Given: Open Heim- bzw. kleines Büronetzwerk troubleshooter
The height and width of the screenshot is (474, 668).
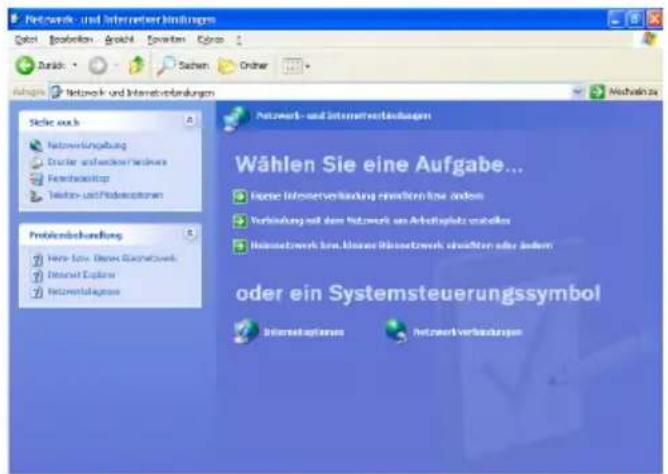Looking at the screenshot, I should tap(112, 258).
